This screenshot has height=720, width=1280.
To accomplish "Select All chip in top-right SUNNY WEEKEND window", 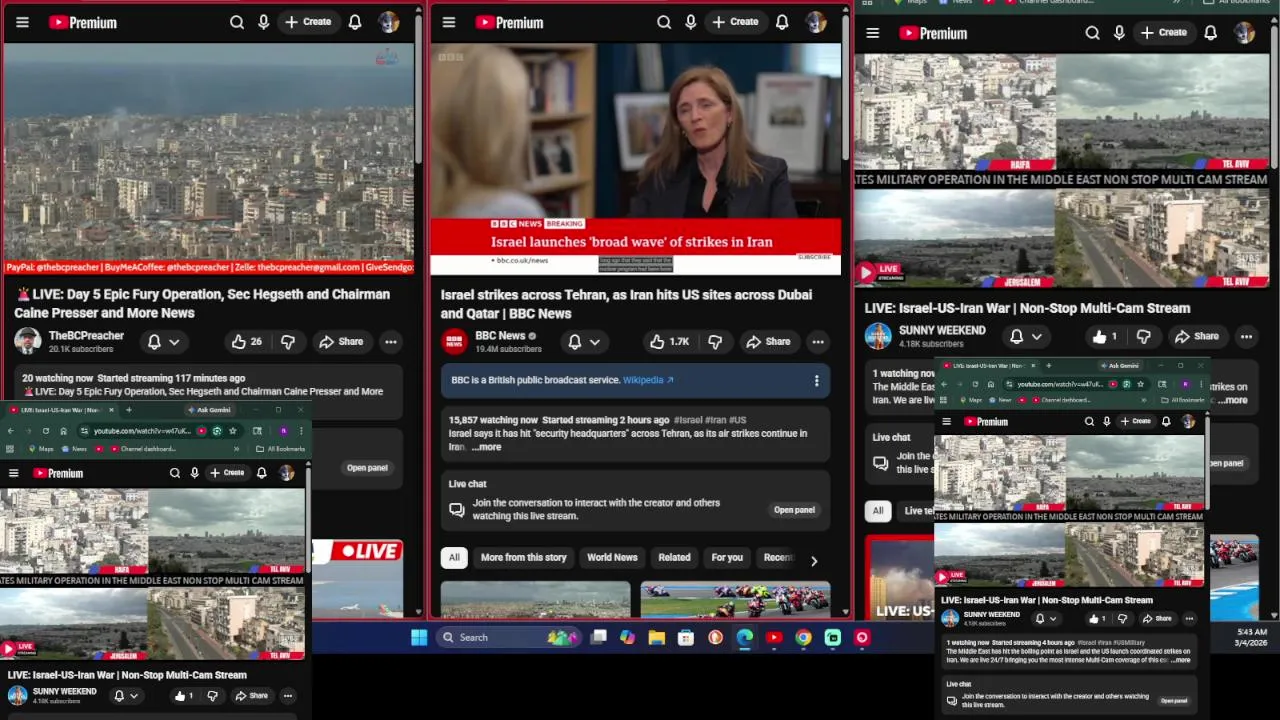I will pyautogui.click(x=878, y=510).
